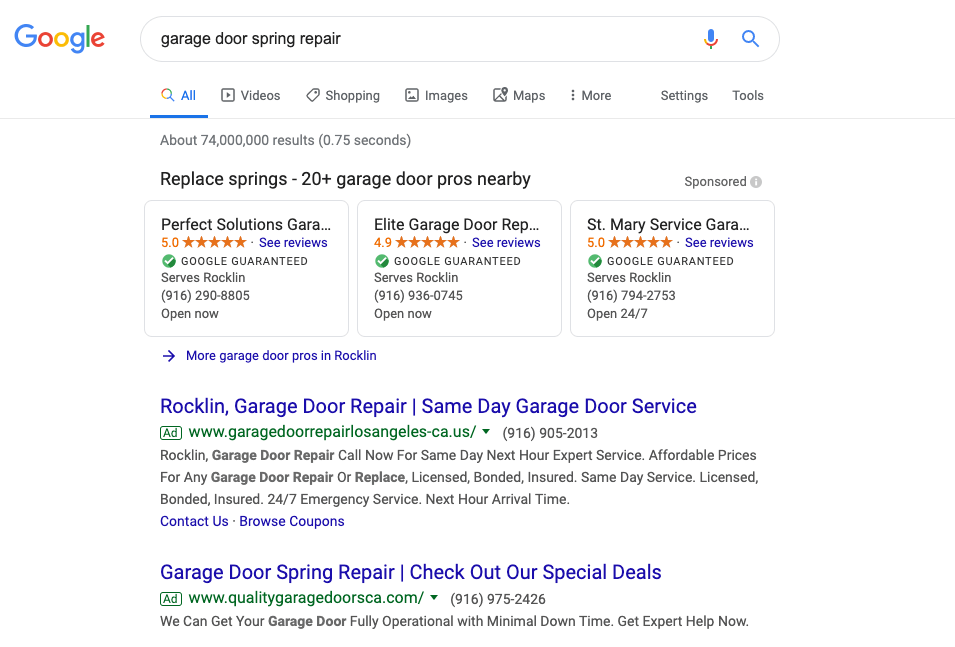This screenshot has height=647, width=955.
Task: Switch to Videos tab
Action: tap(250, 96)
